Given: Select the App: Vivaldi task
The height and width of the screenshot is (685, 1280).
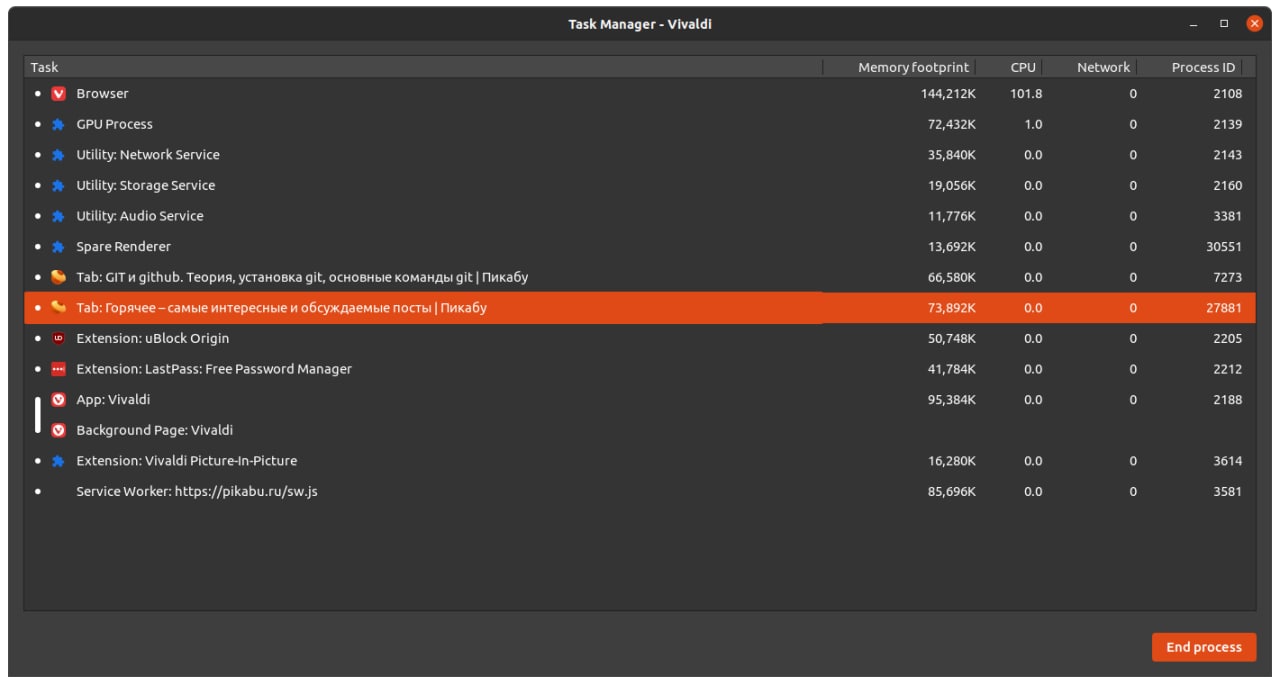Looking at the screenshot, I should pos(640,400).
